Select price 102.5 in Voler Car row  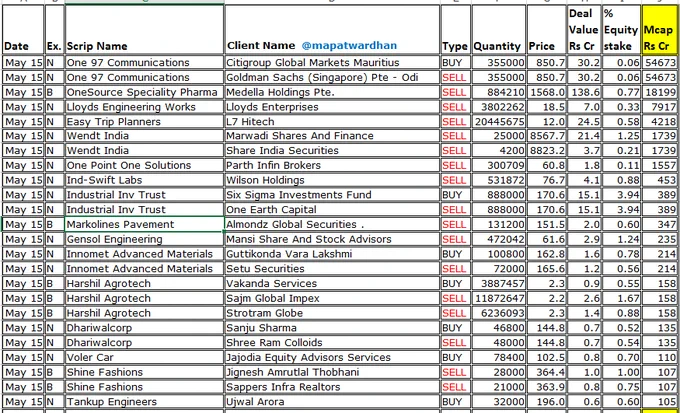546,357
